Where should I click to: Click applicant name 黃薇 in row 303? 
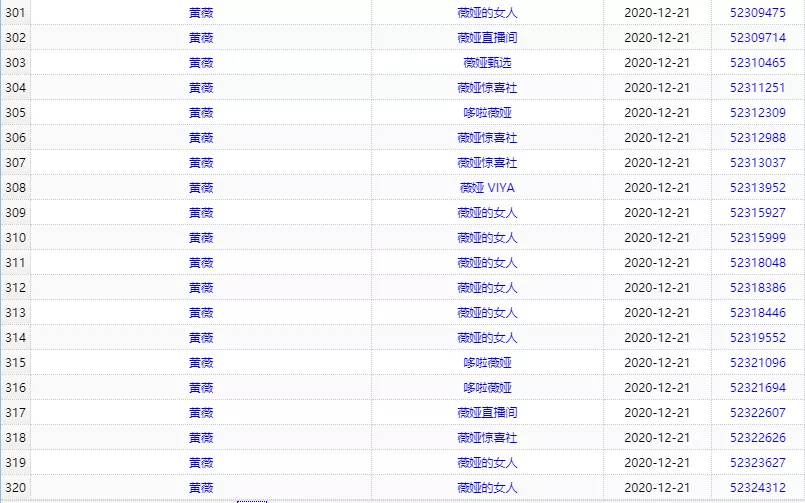pyautogui.click(x=201, y=63)
